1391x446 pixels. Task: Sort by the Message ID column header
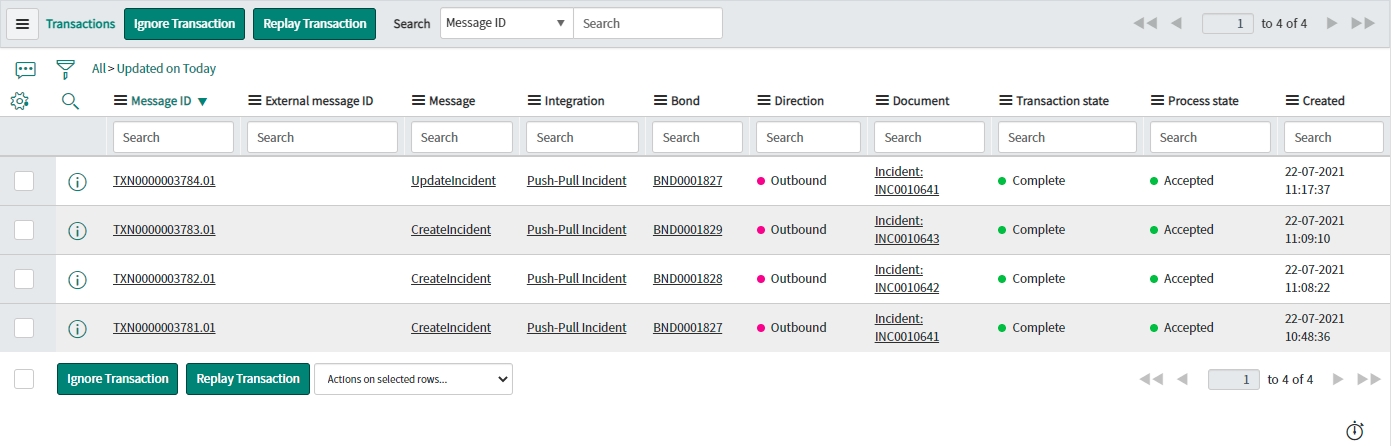point(161,101)
